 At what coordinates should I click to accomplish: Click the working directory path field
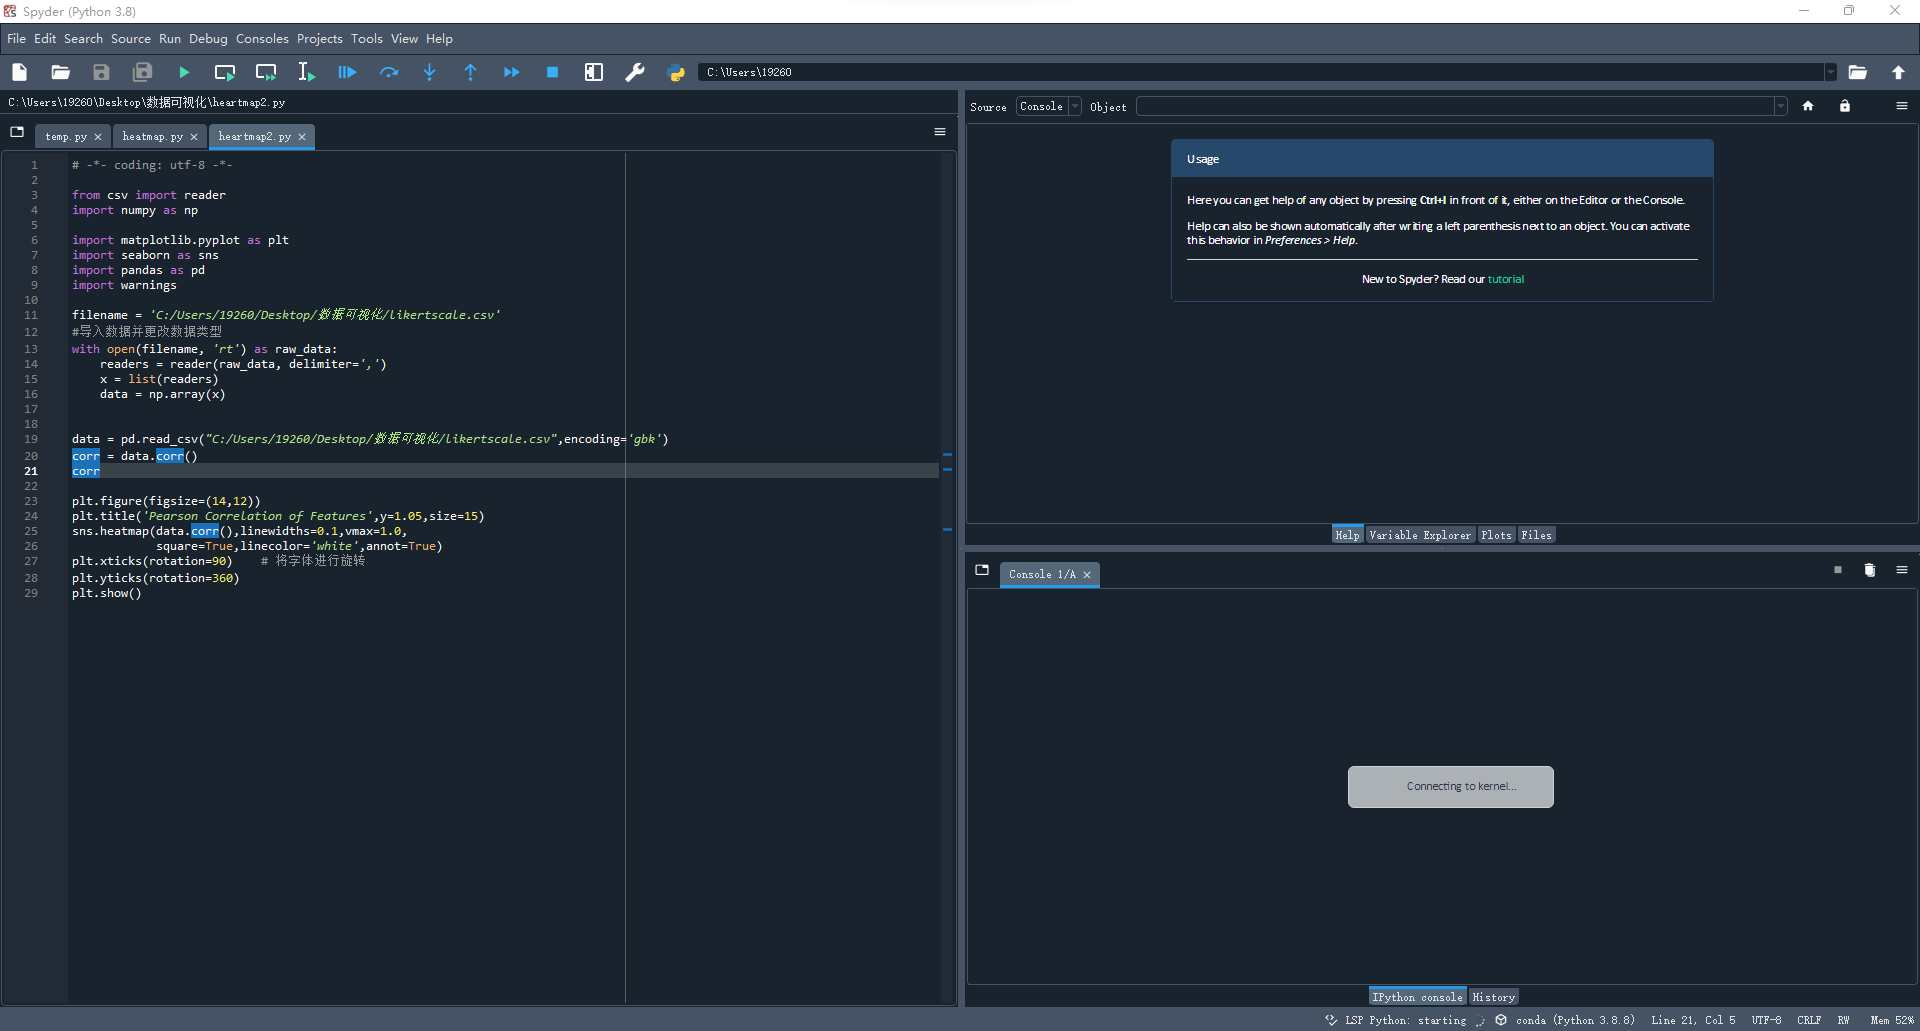(1262, 72)
